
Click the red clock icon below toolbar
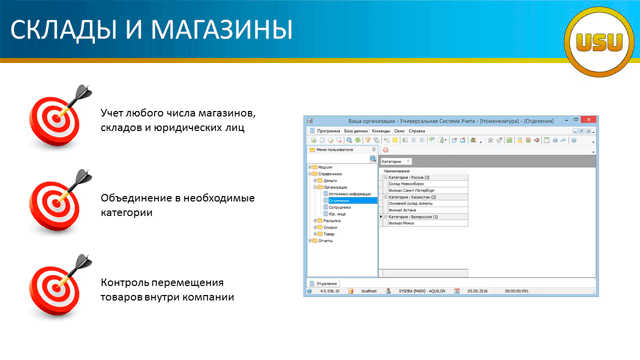pos(385,150)
